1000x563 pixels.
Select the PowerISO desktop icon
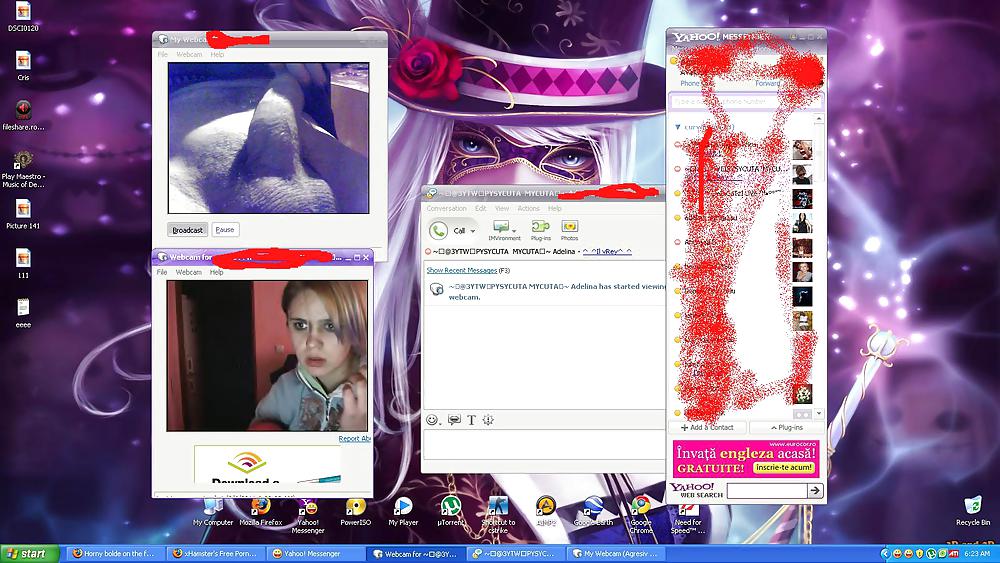[355, 511]
